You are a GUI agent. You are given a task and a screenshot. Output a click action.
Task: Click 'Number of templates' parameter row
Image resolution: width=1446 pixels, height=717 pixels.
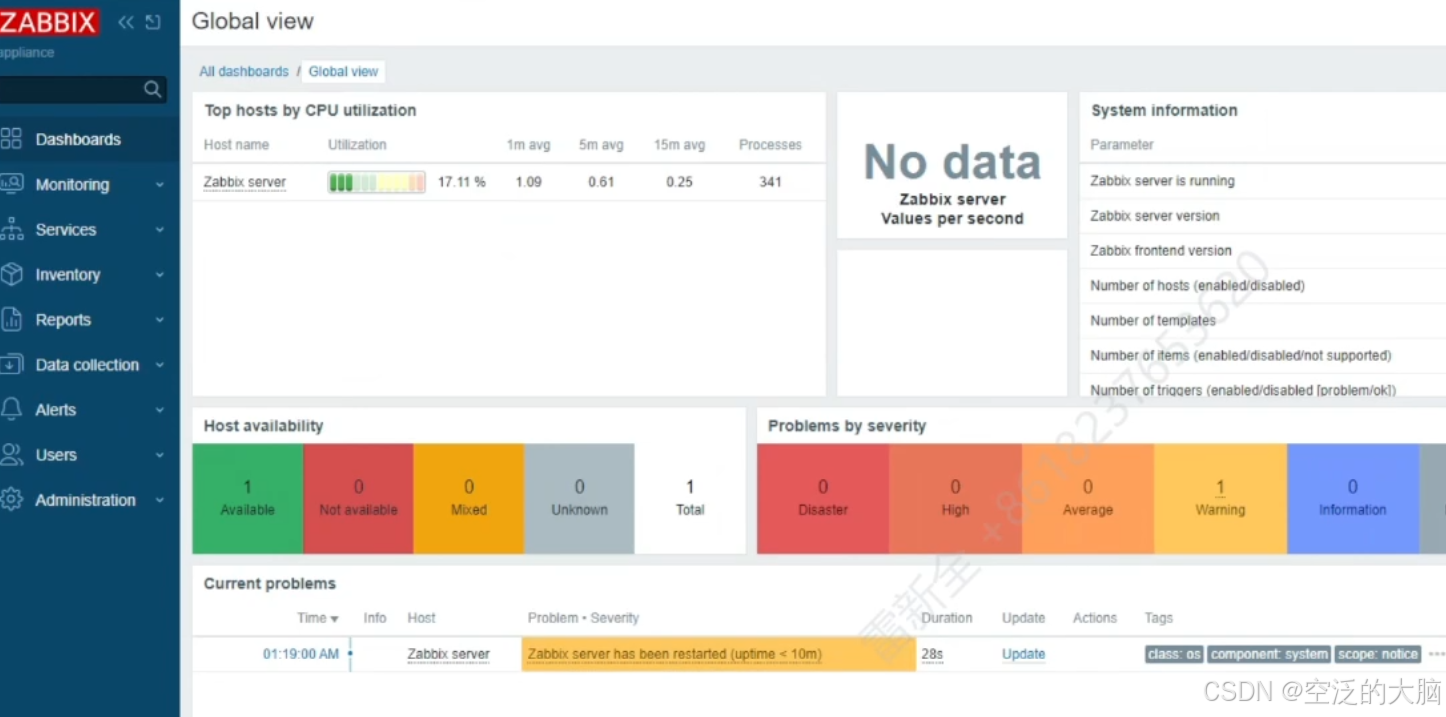1263,321
